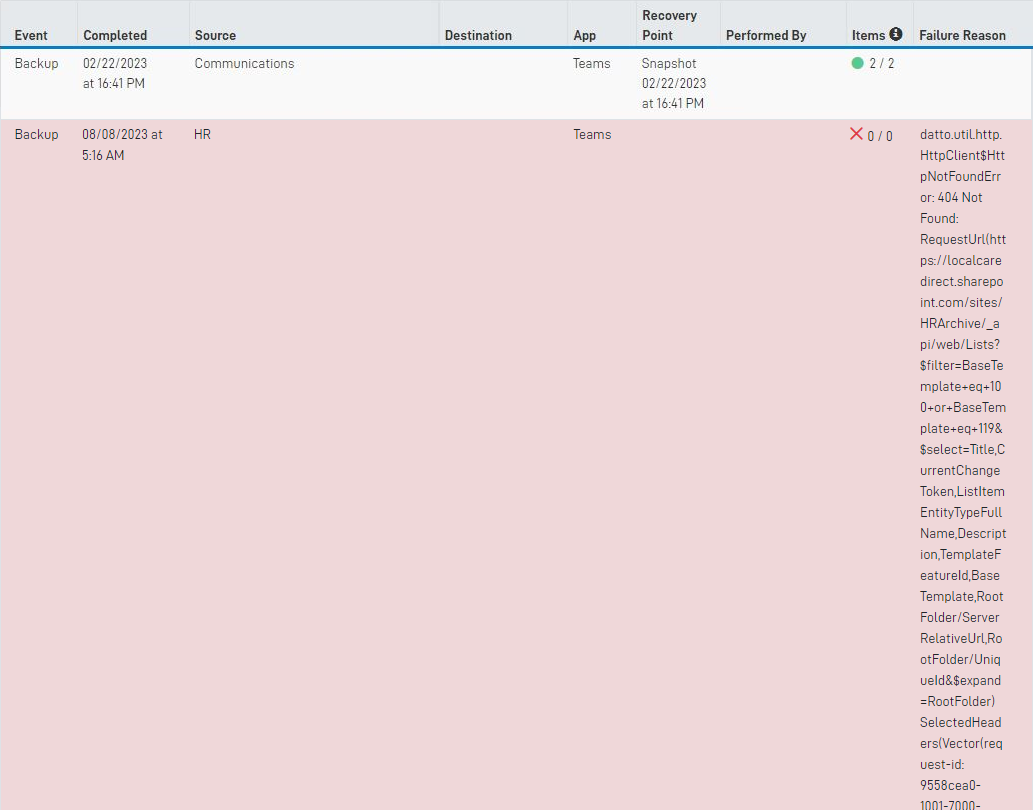This screenshot has height=810, width=1033.
Task: Click the datto.util.http failure reason text
Action: (963, 469)
